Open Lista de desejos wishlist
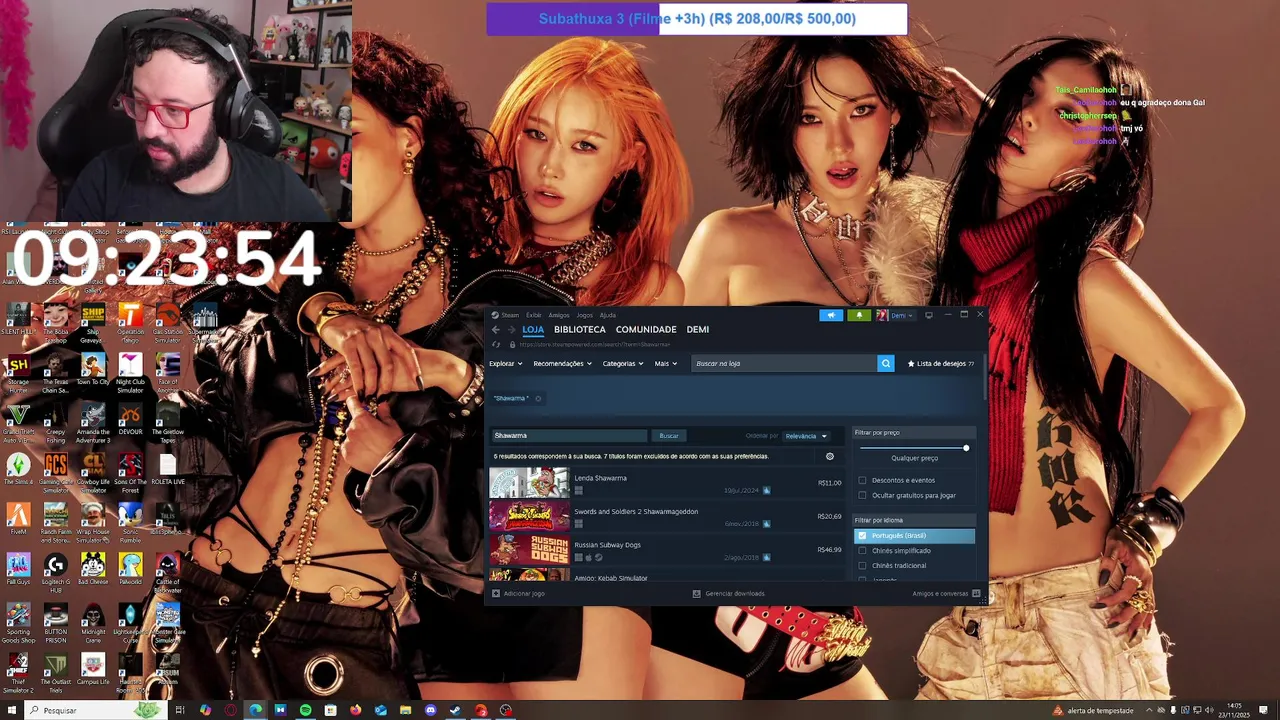 point(941,364)
